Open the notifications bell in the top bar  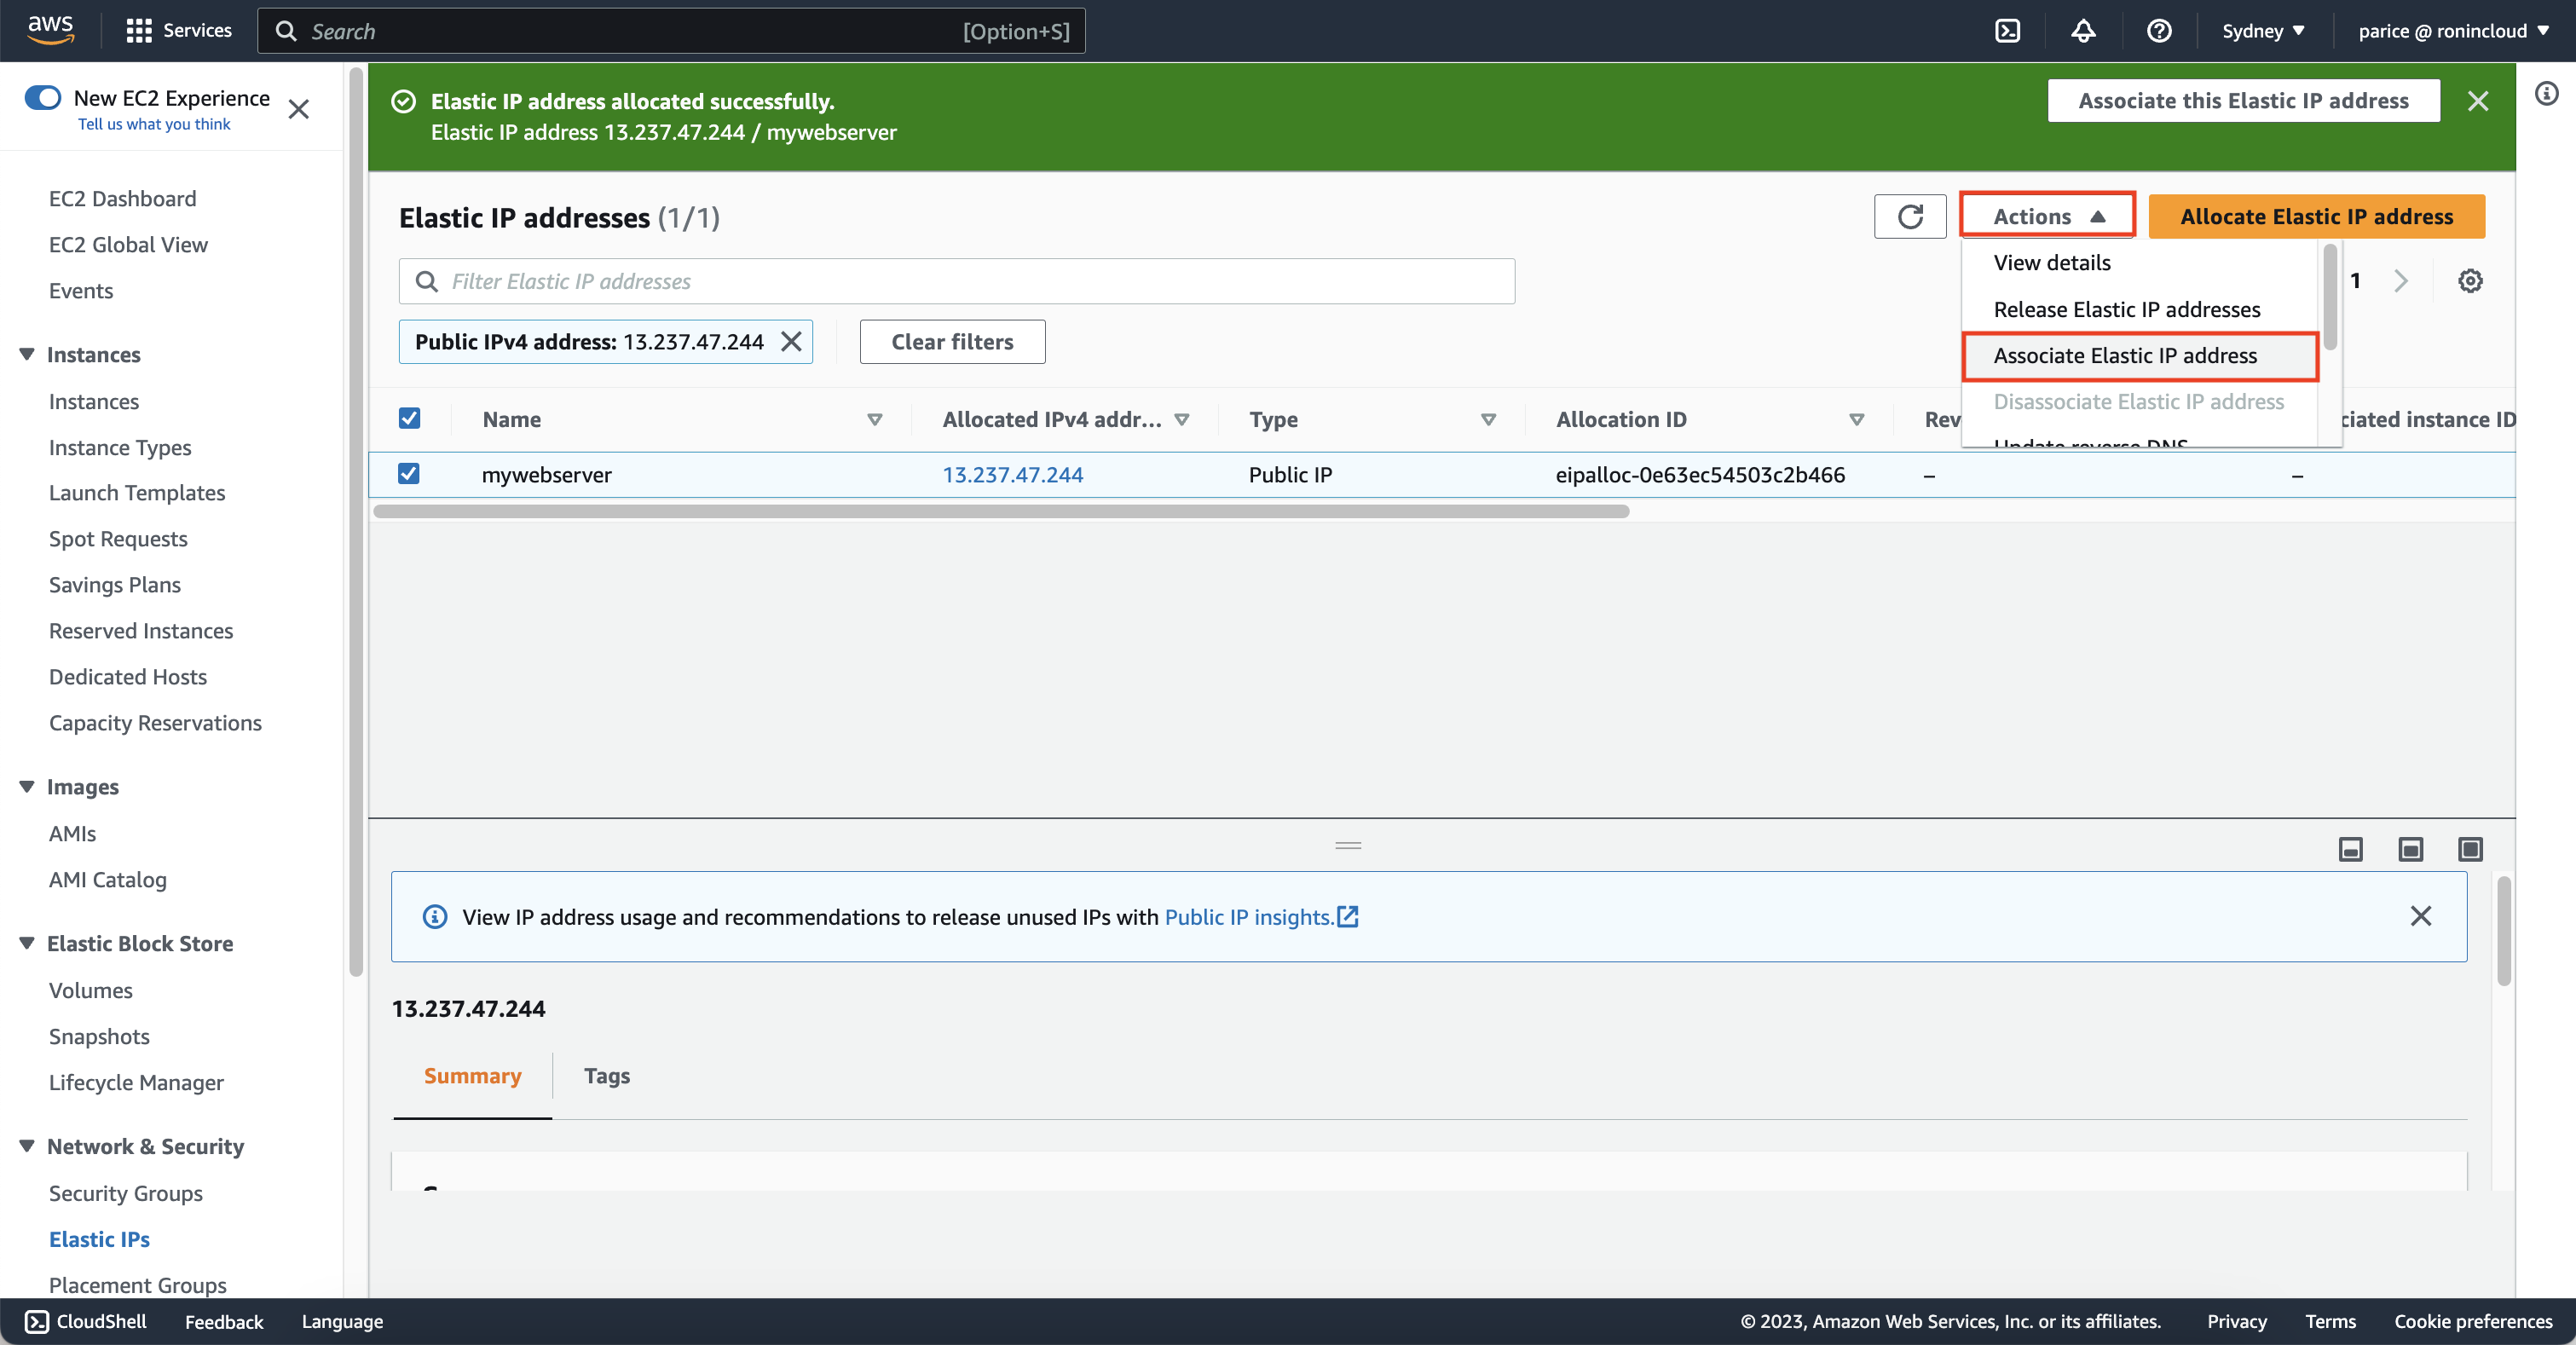click(x=2083, y=30)
